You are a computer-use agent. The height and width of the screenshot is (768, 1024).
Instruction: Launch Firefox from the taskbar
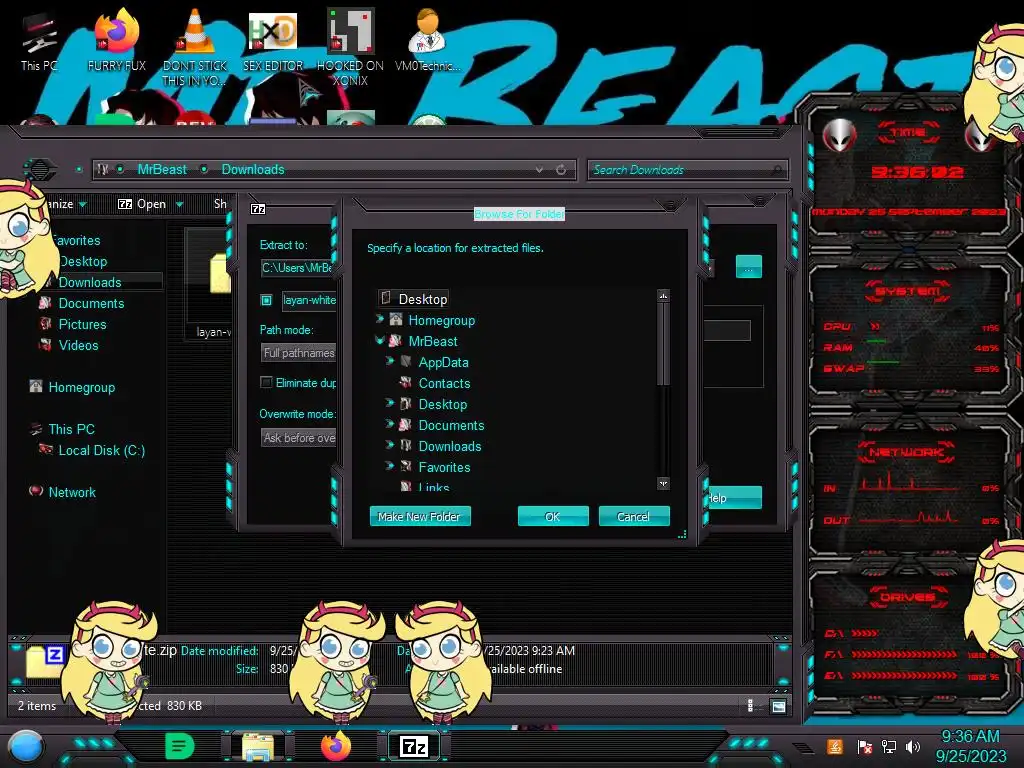336,746
